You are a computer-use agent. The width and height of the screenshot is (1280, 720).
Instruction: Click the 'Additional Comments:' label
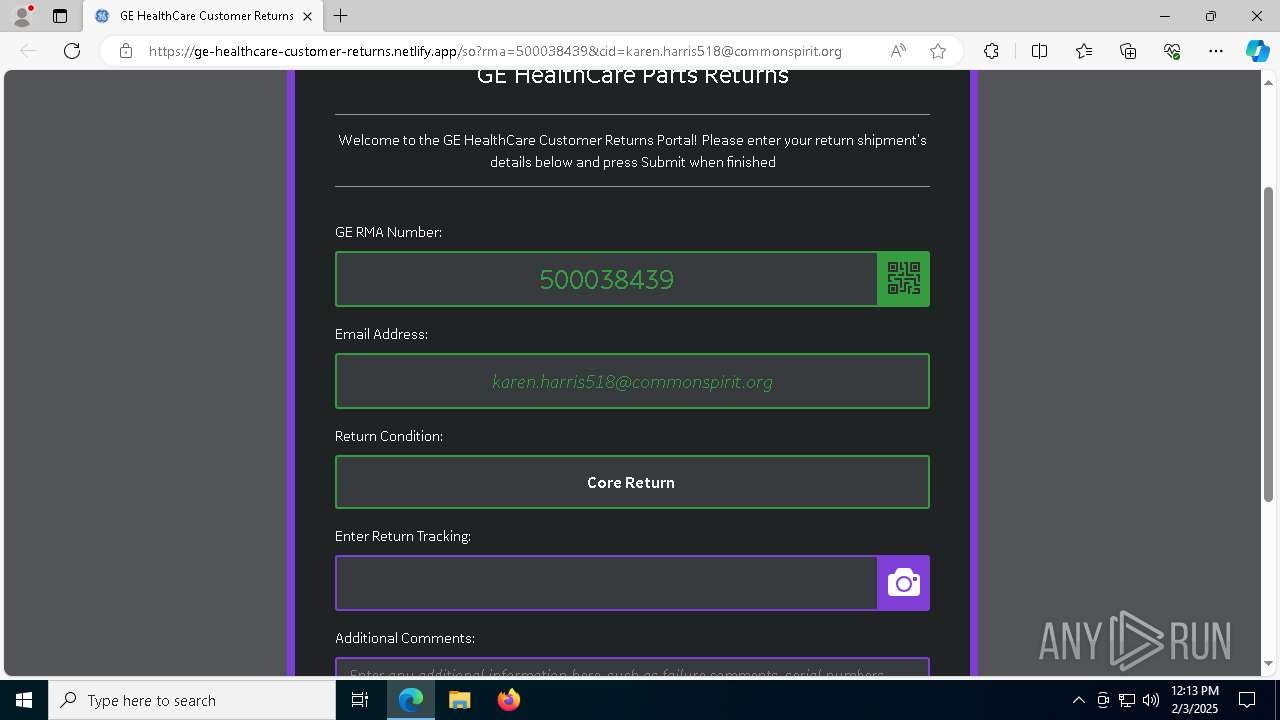click(405, 638)
